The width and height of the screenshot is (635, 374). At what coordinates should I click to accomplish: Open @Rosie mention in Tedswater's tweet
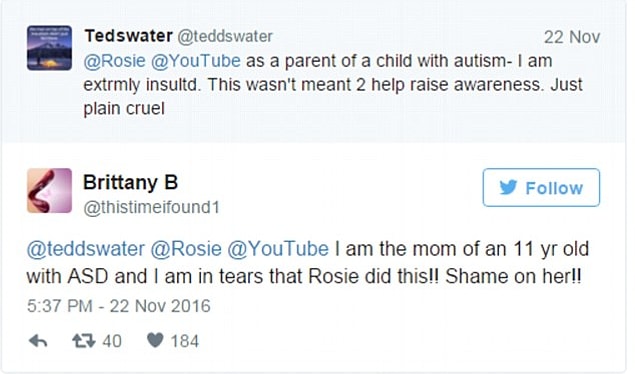(115, 61)
